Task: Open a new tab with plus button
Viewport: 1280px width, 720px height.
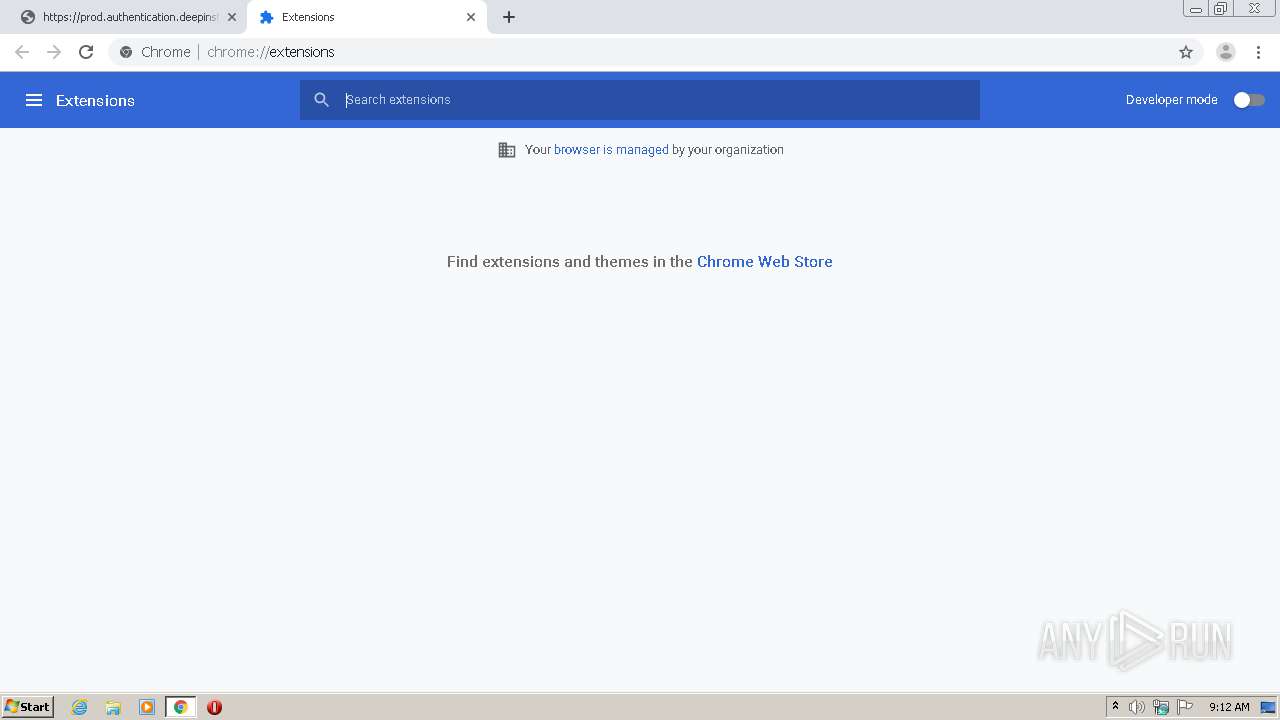Action: click(509, 17)
